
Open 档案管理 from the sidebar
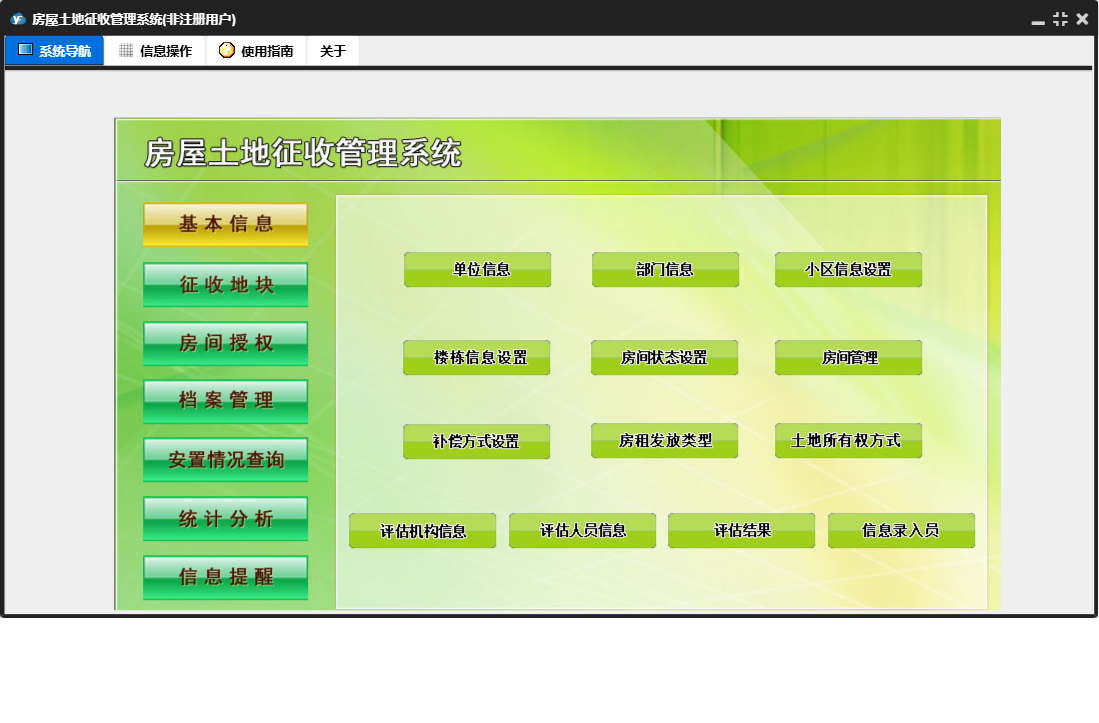click(226, 401)
